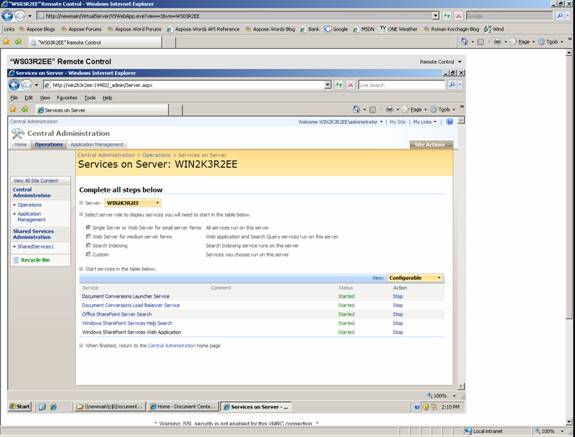The width and height of the screenshot is (575, 437).
Task: Switch to the Operations tab
Action: pos(49,144)
